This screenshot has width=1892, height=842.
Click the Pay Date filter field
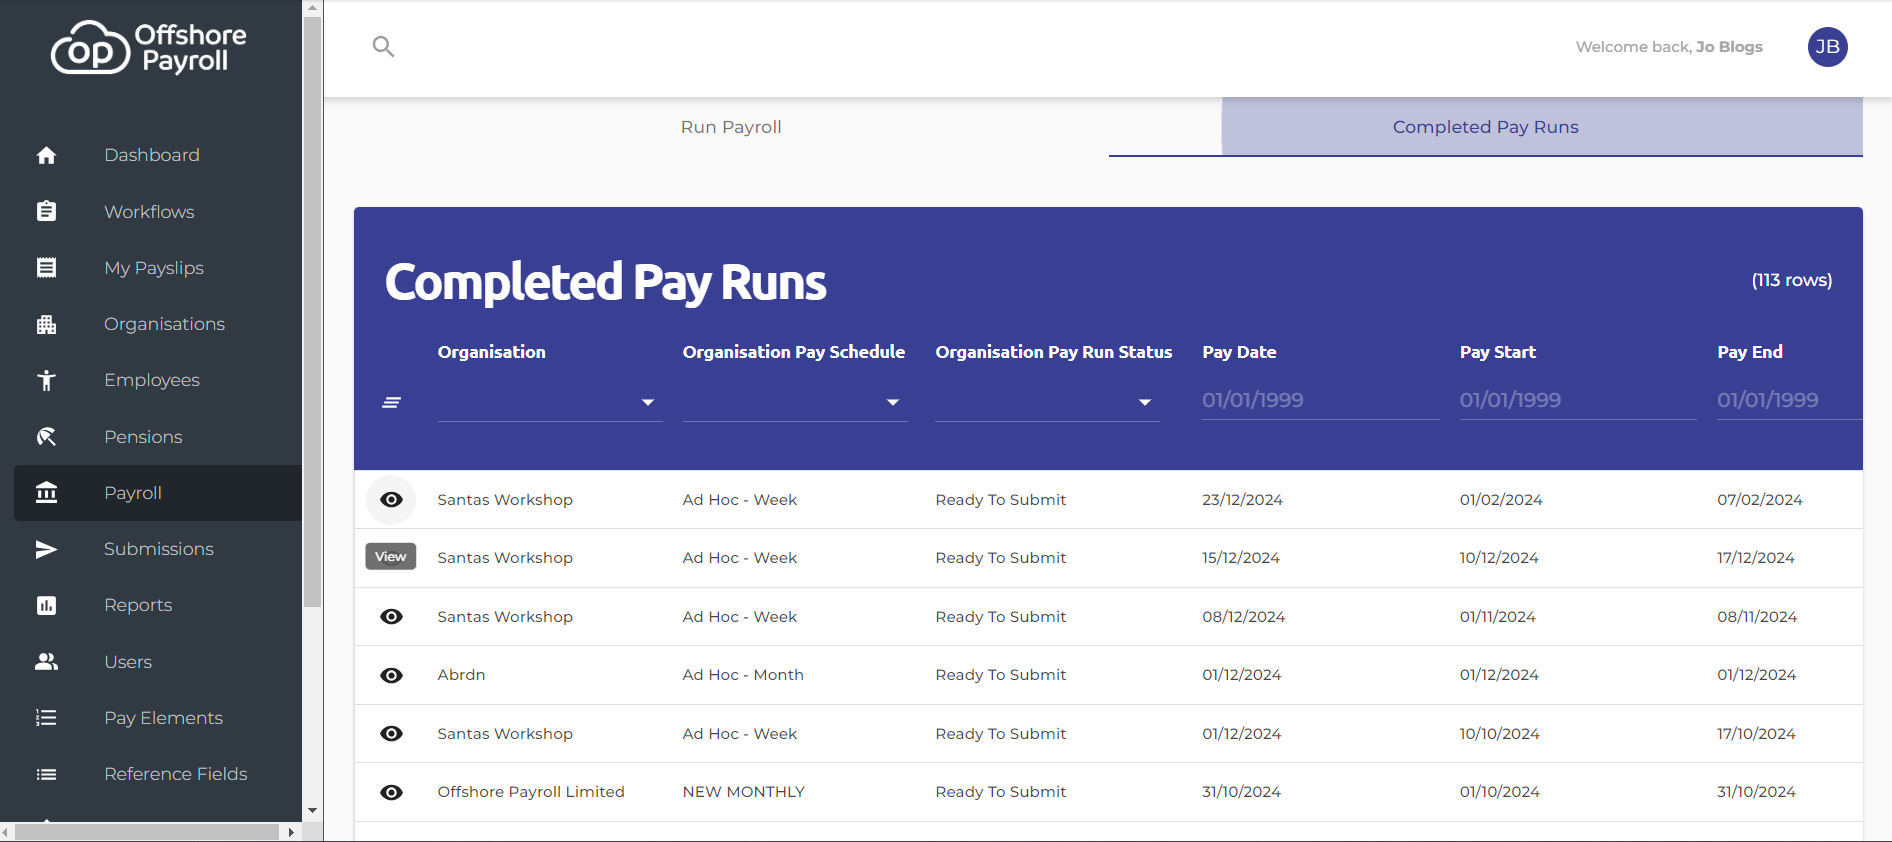[x=1320, y=400]
